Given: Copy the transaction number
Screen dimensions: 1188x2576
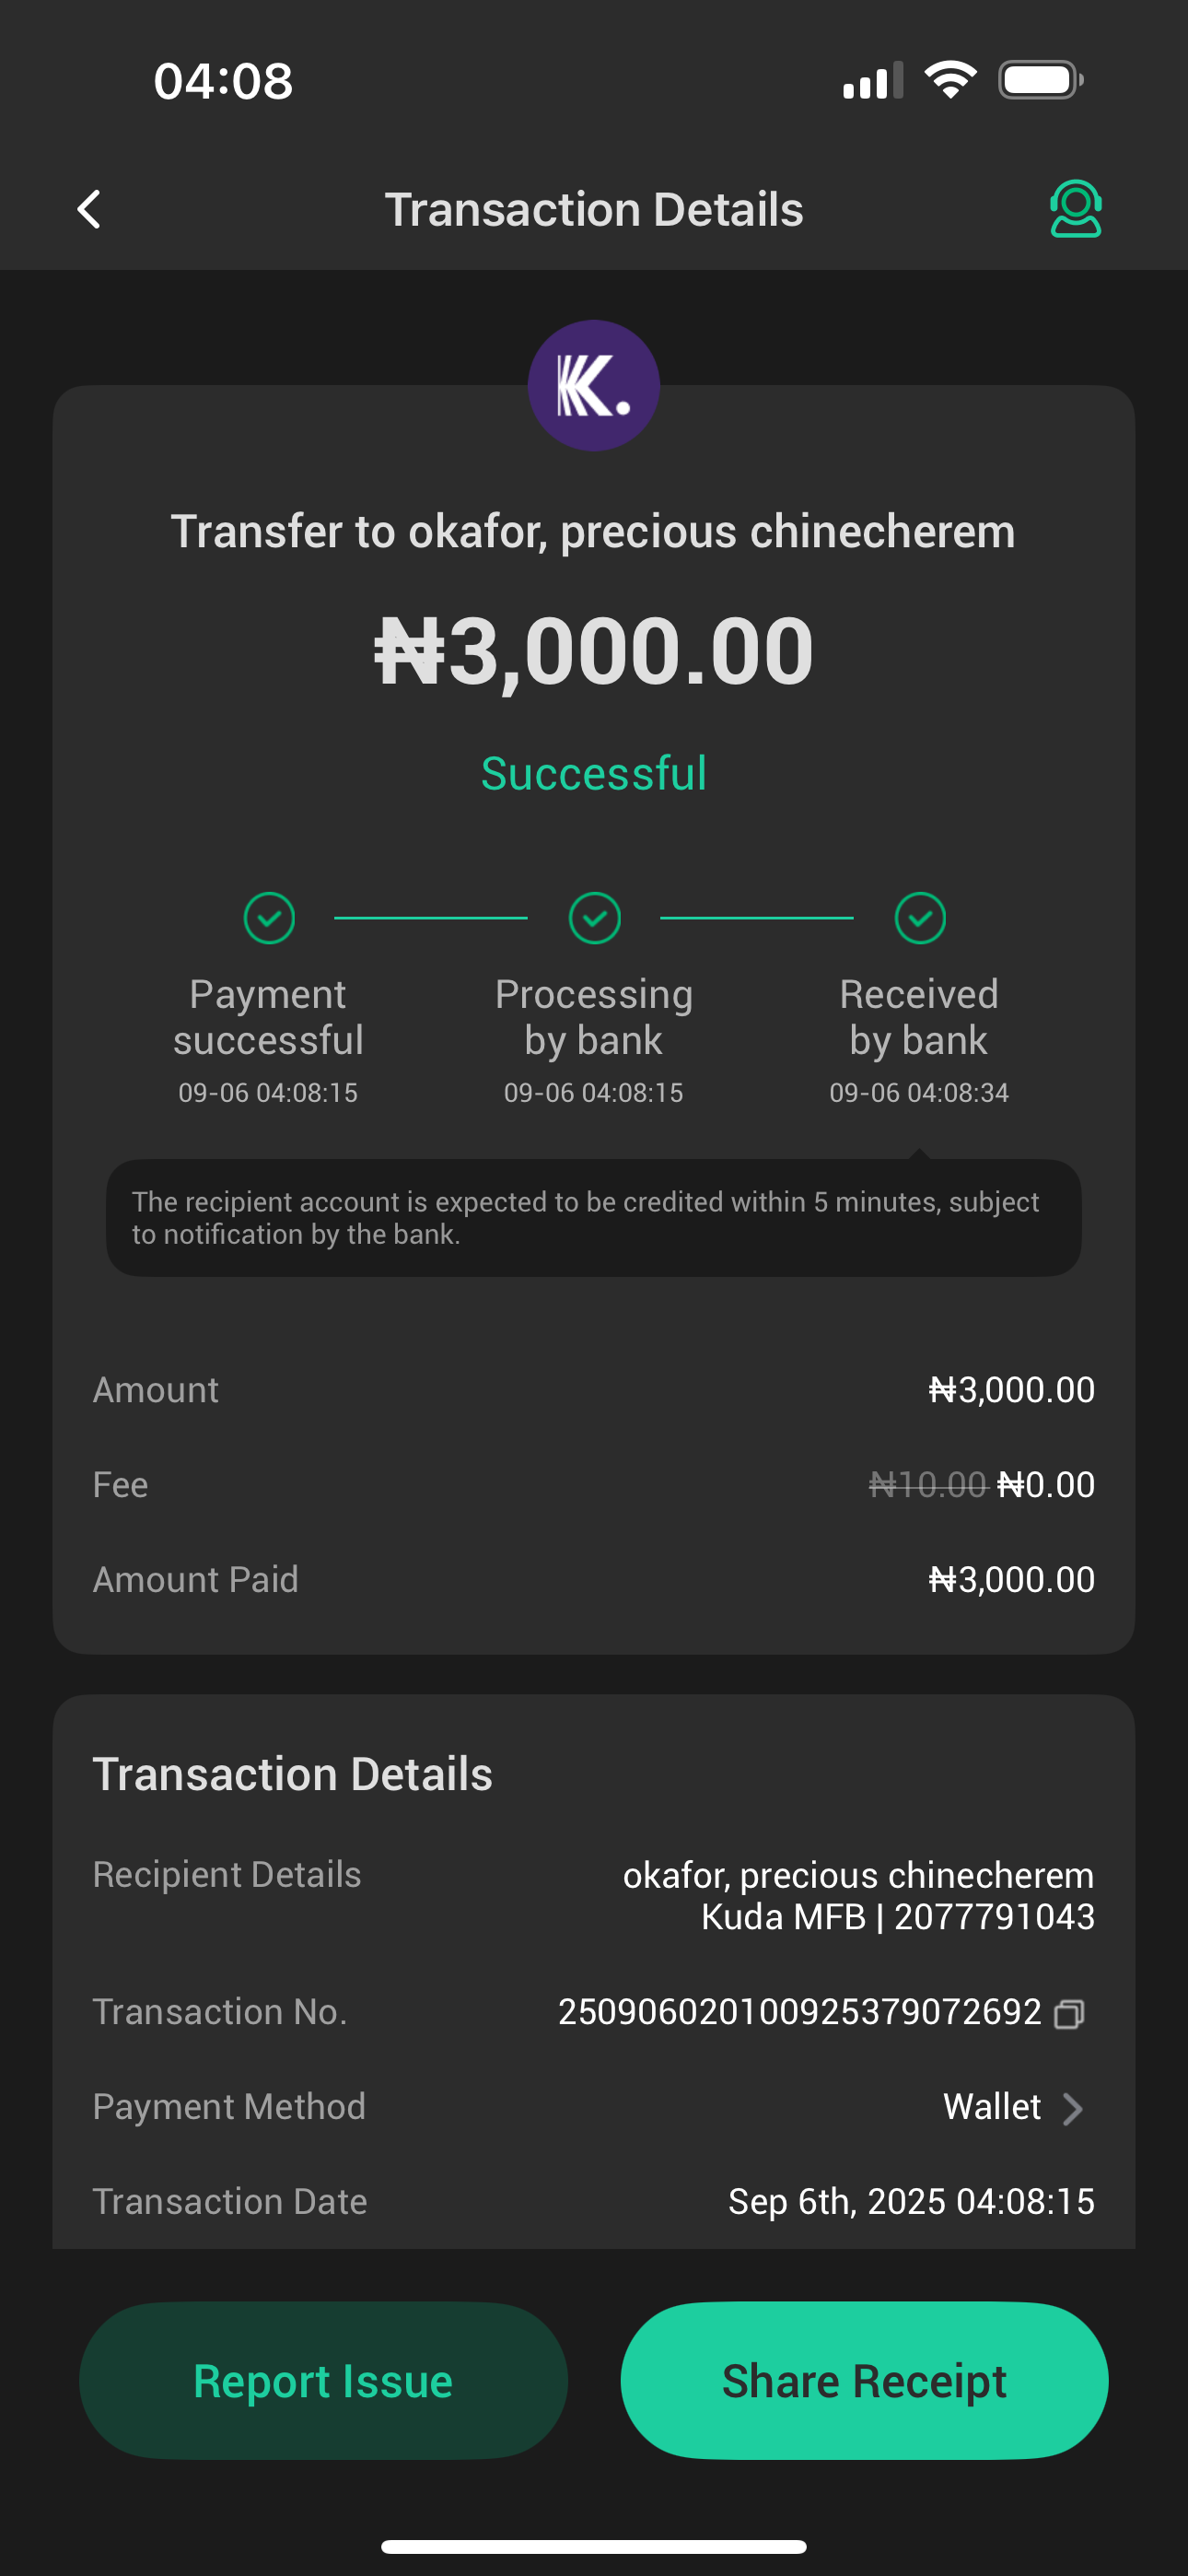Looking at the screenshot, I should [x=1069, y=2013].
